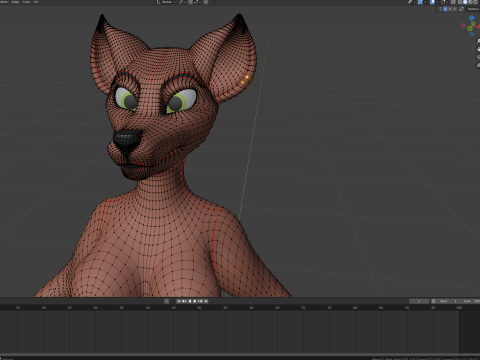Switch to rendered shading
The width and height of the screenshot is (480, 360).
pos(476,2)
